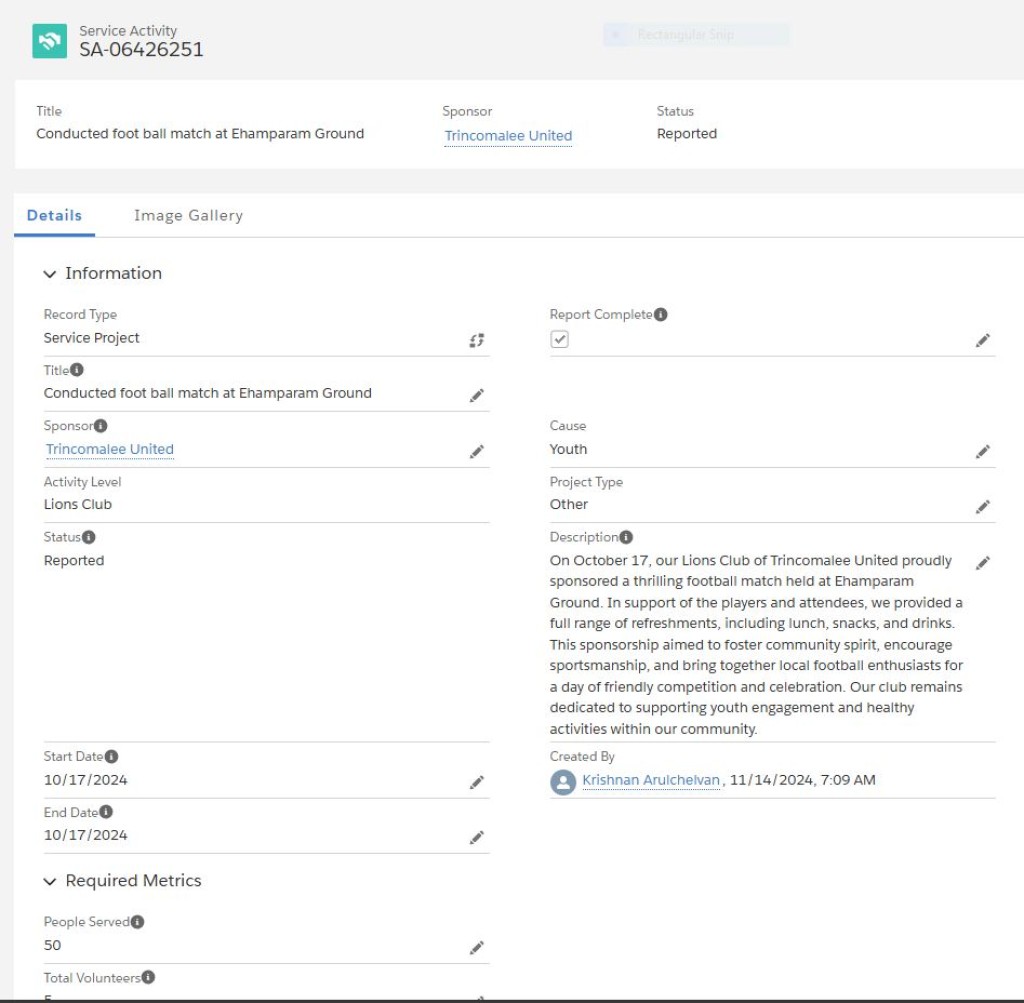The width and height of the screenshot is (1024, 1003).
Task: Click Cause value Youth
Action: pos(568,449)
